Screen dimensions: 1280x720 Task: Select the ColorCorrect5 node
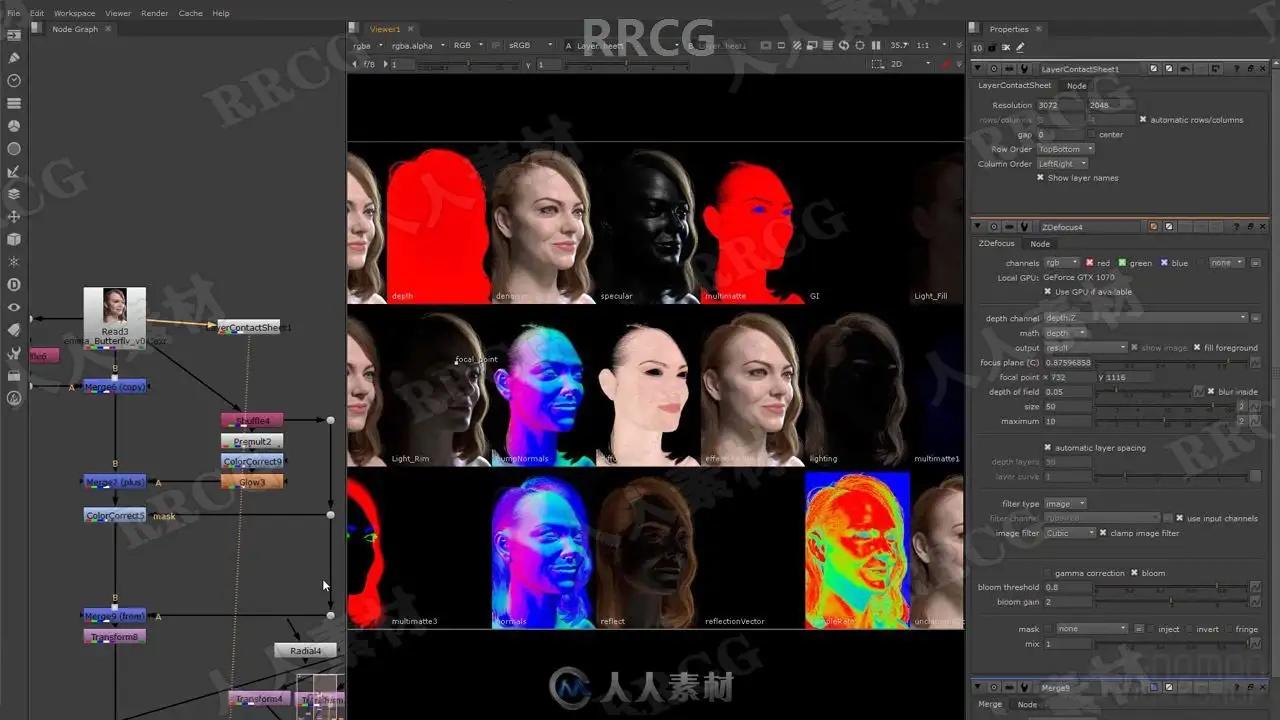coord(115,516)
